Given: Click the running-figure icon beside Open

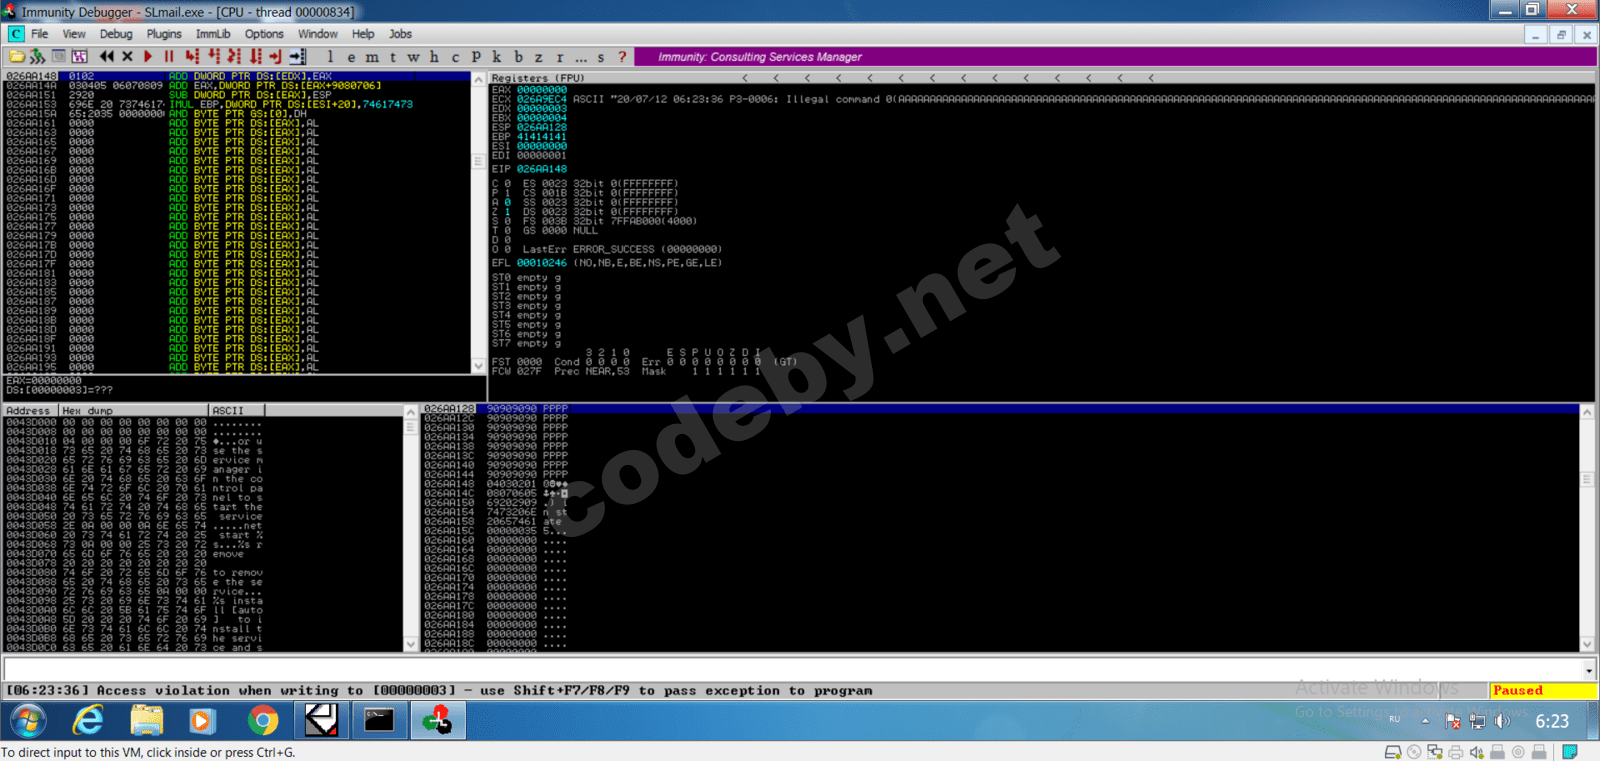Looking at the screenshot, I should point(38,57).
